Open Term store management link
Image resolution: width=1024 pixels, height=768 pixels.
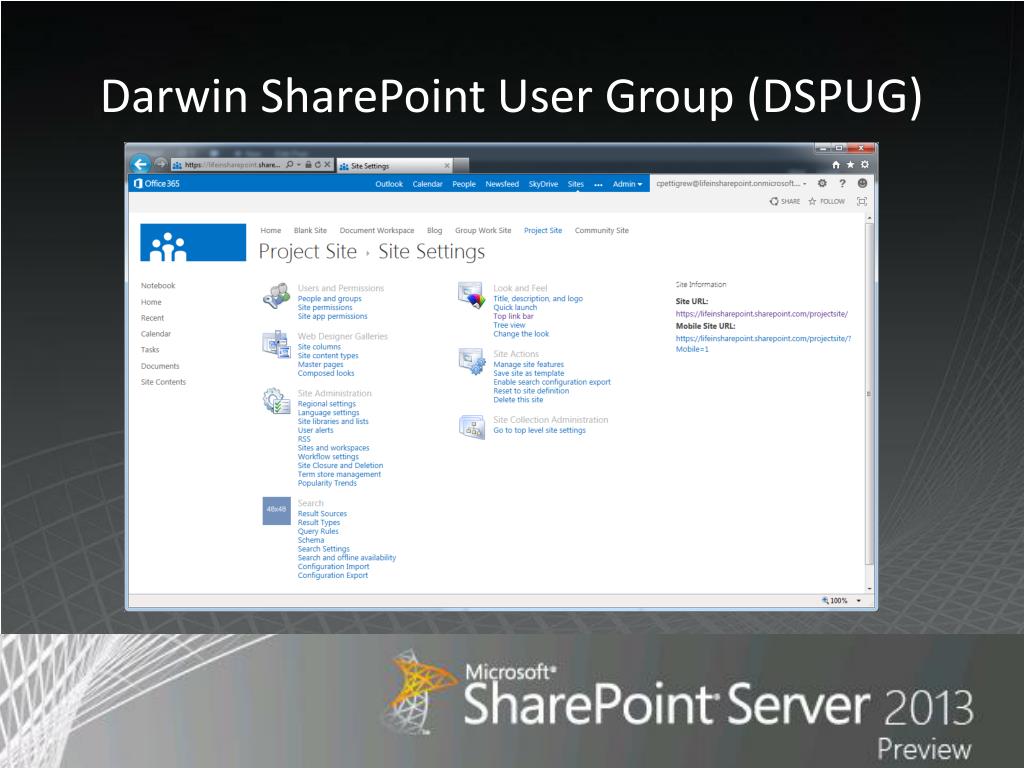tap(340, 474)
